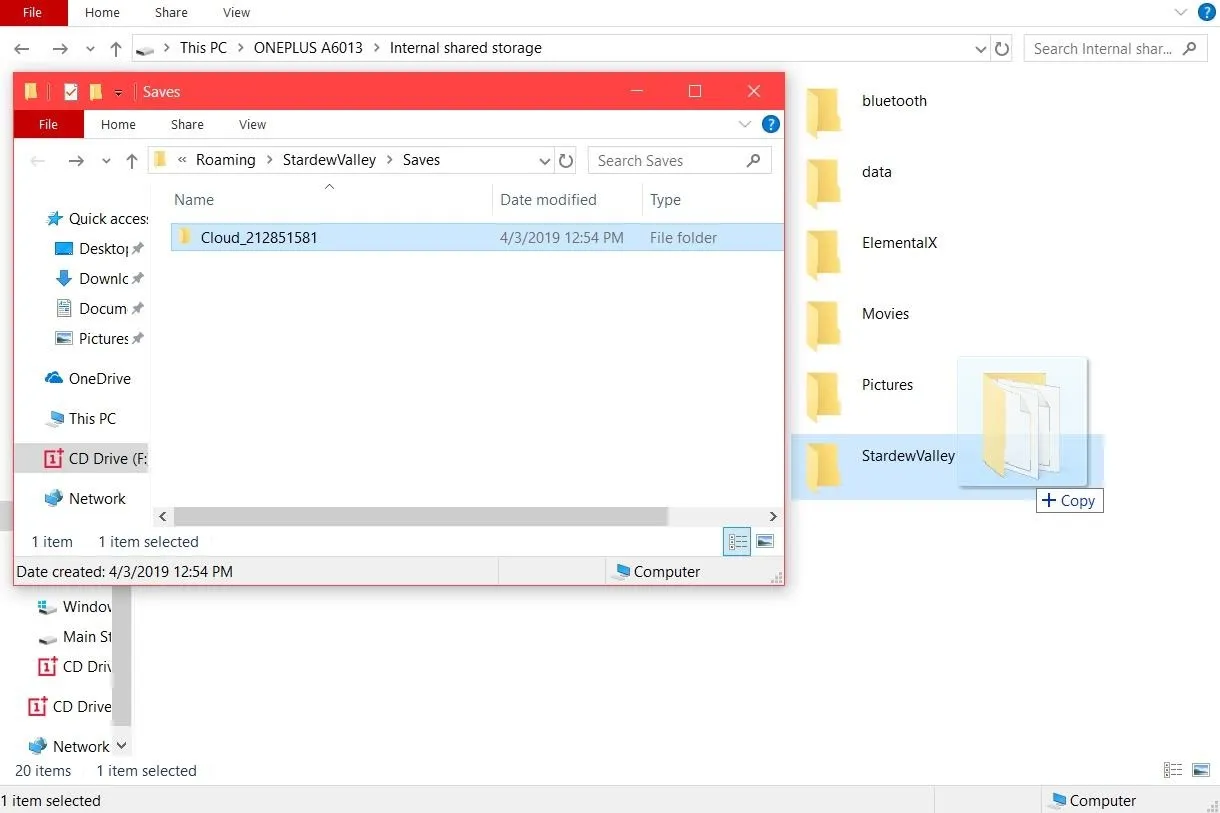Click the Properties checkmark icon in Saves title bar

pos(71,92)
